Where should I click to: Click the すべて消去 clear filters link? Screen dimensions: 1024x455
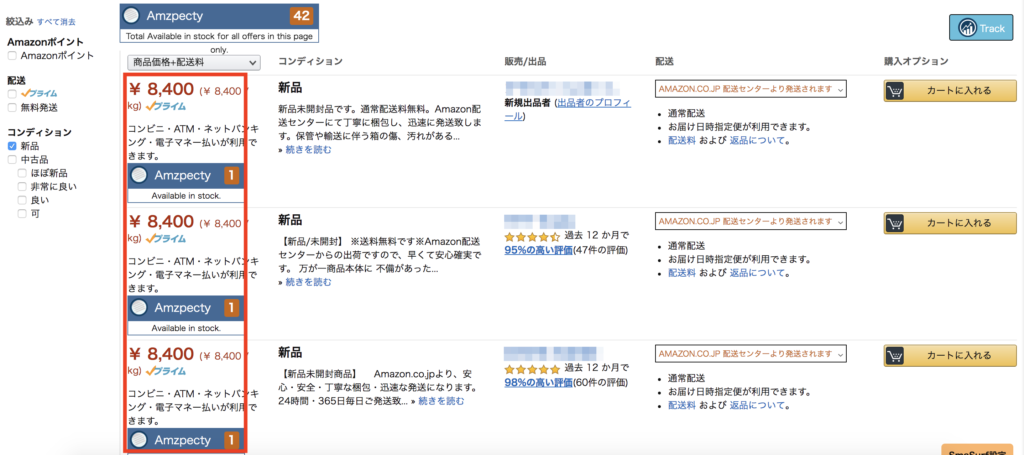[56, 22]
